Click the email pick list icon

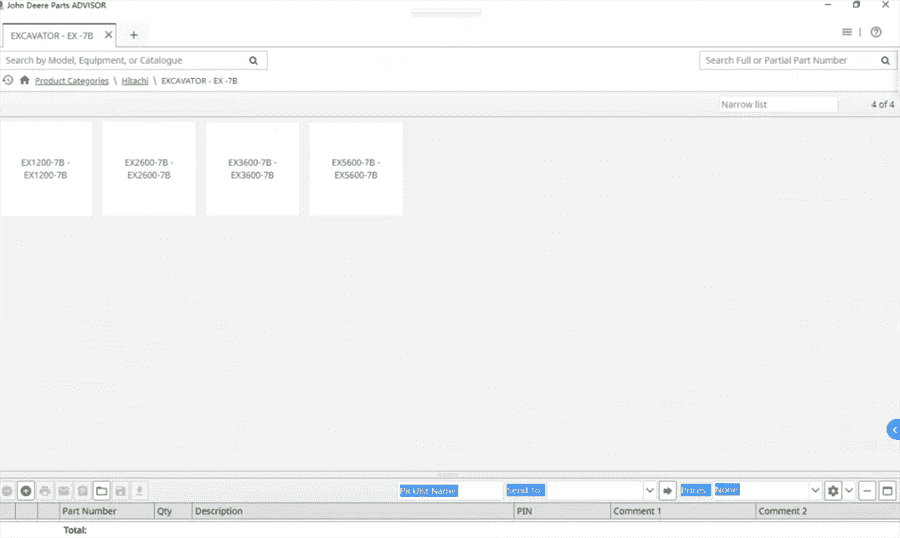coord(64,491)
